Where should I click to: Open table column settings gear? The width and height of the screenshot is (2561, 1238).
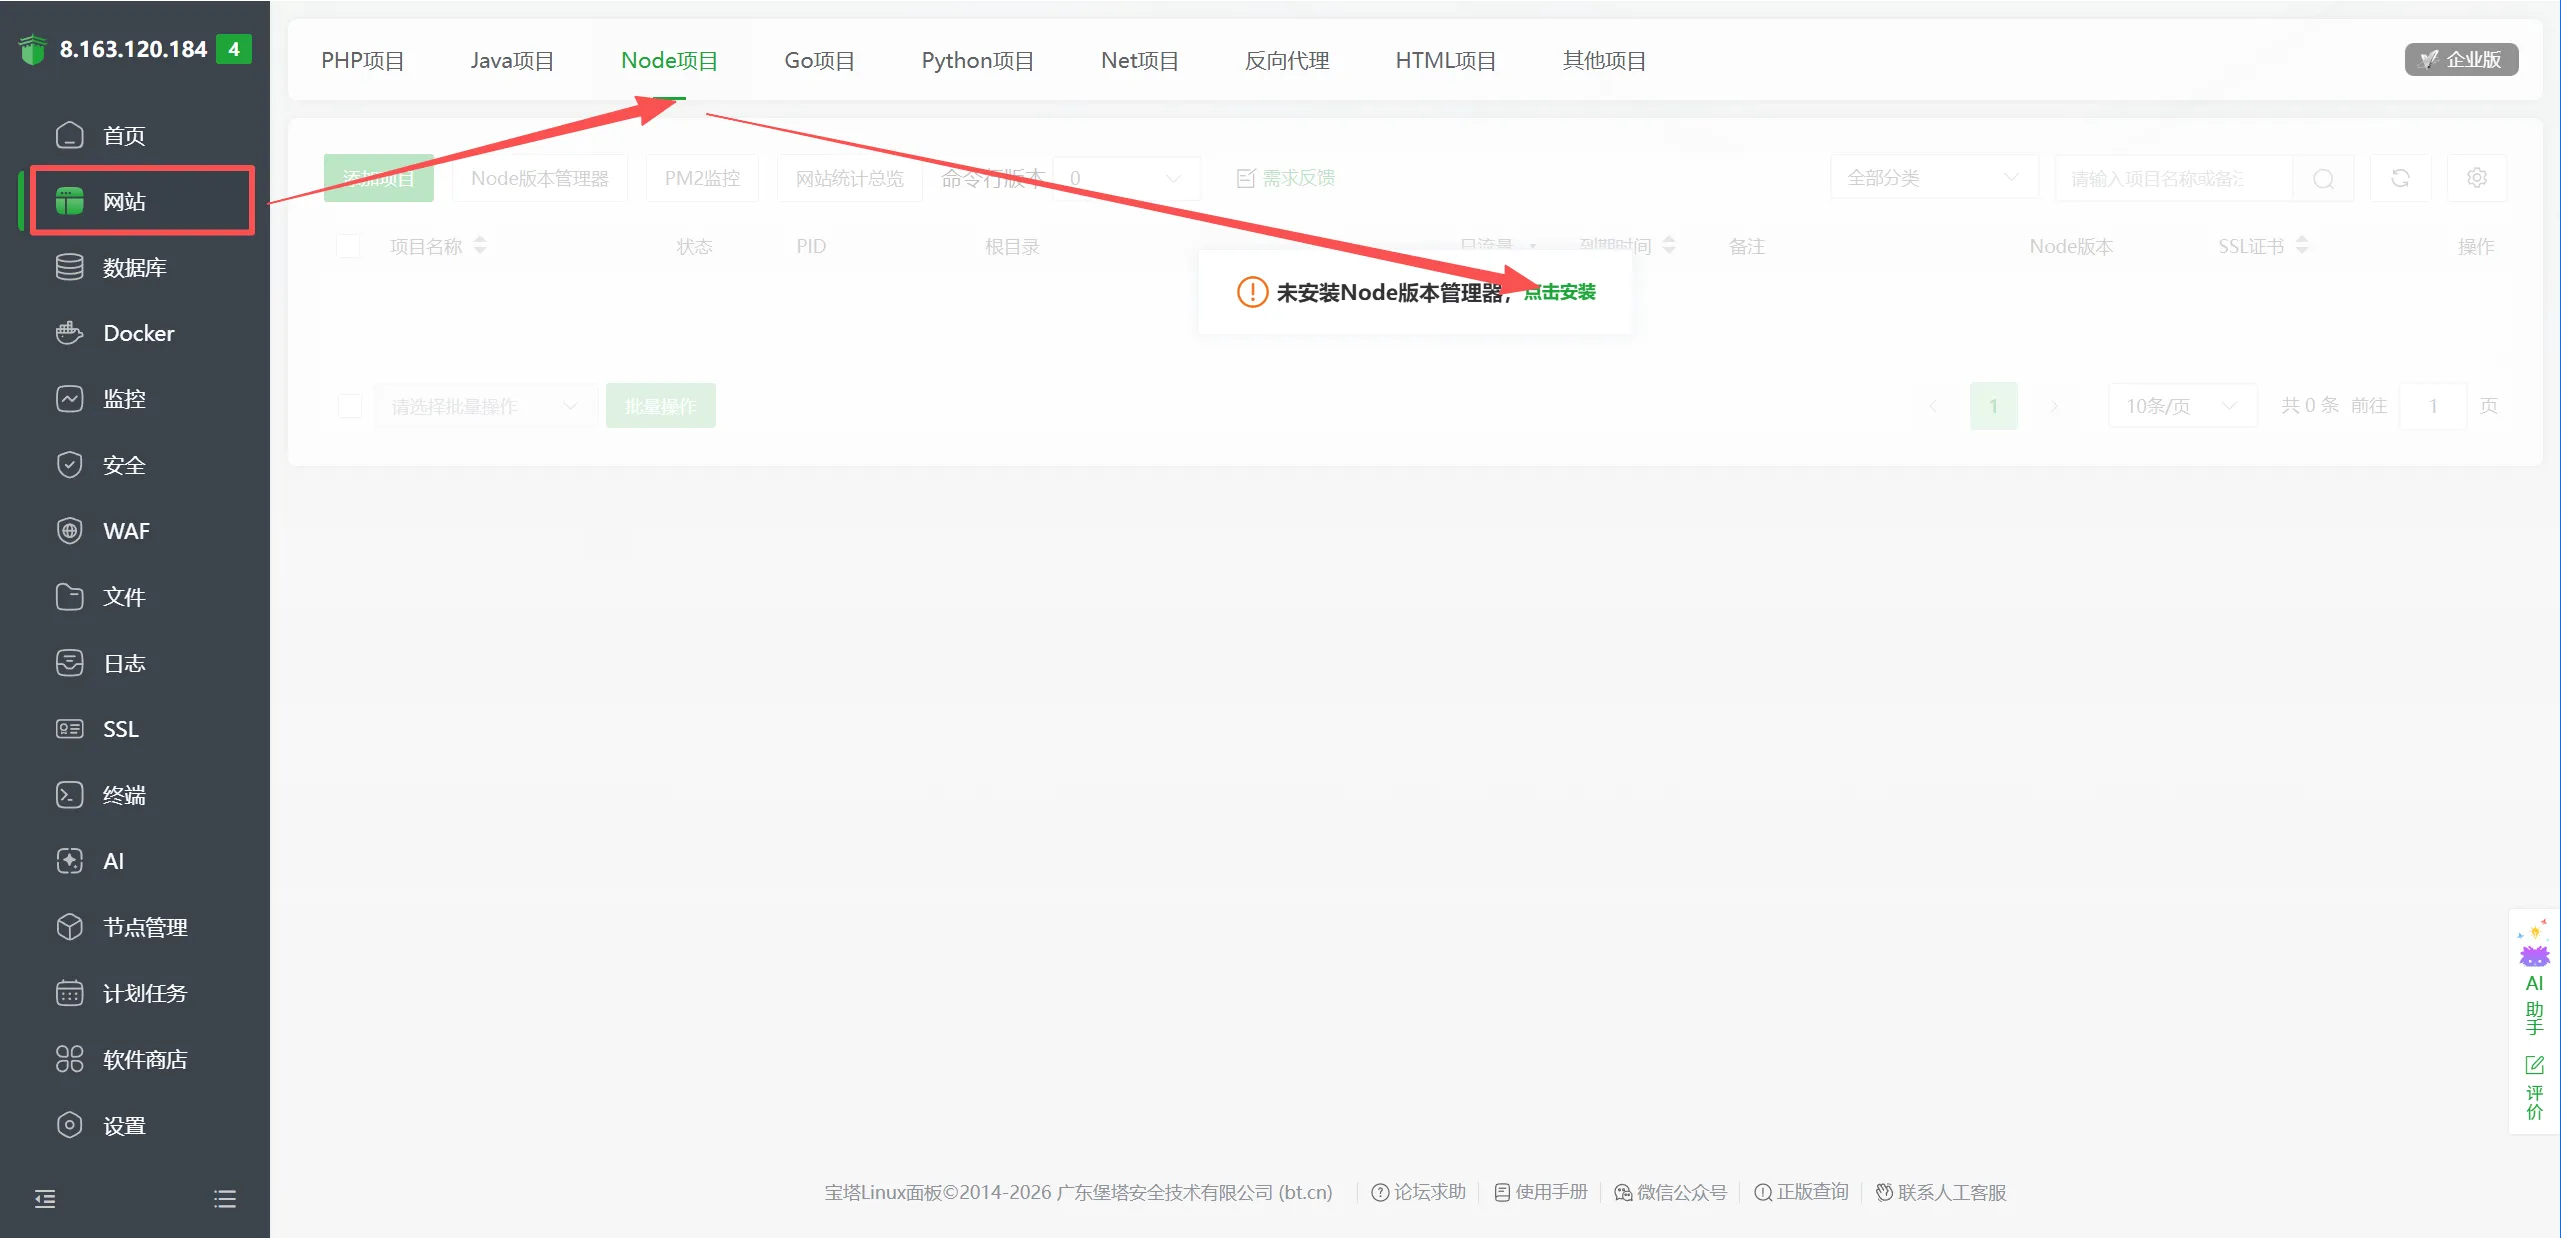(x=2477, y=178)
